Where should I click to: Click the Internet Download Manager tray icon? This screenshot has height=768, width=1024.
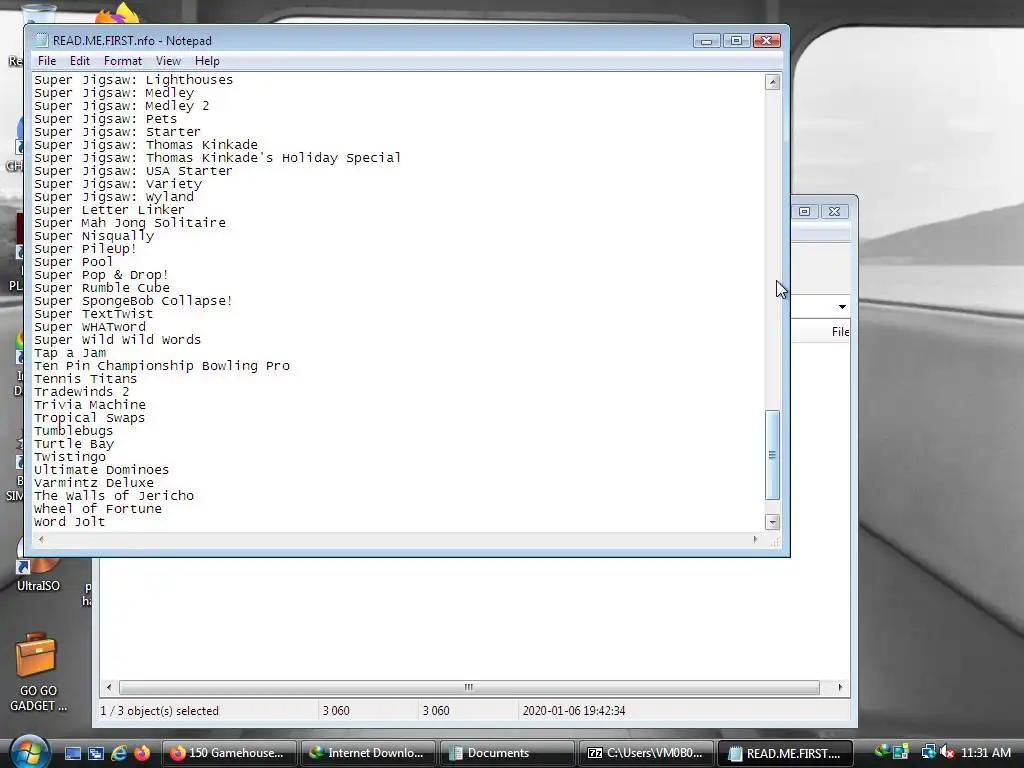tap(881, 752)
